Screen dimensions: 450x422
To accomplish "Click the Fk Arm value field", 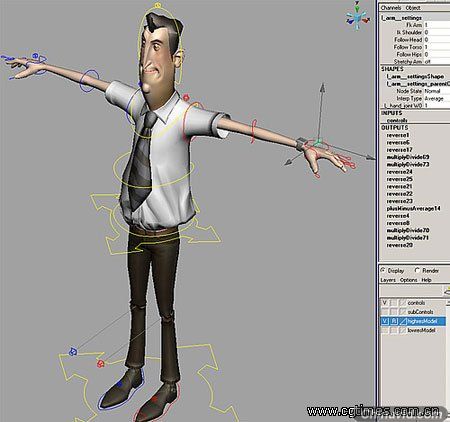I will [x=437, y=25].
